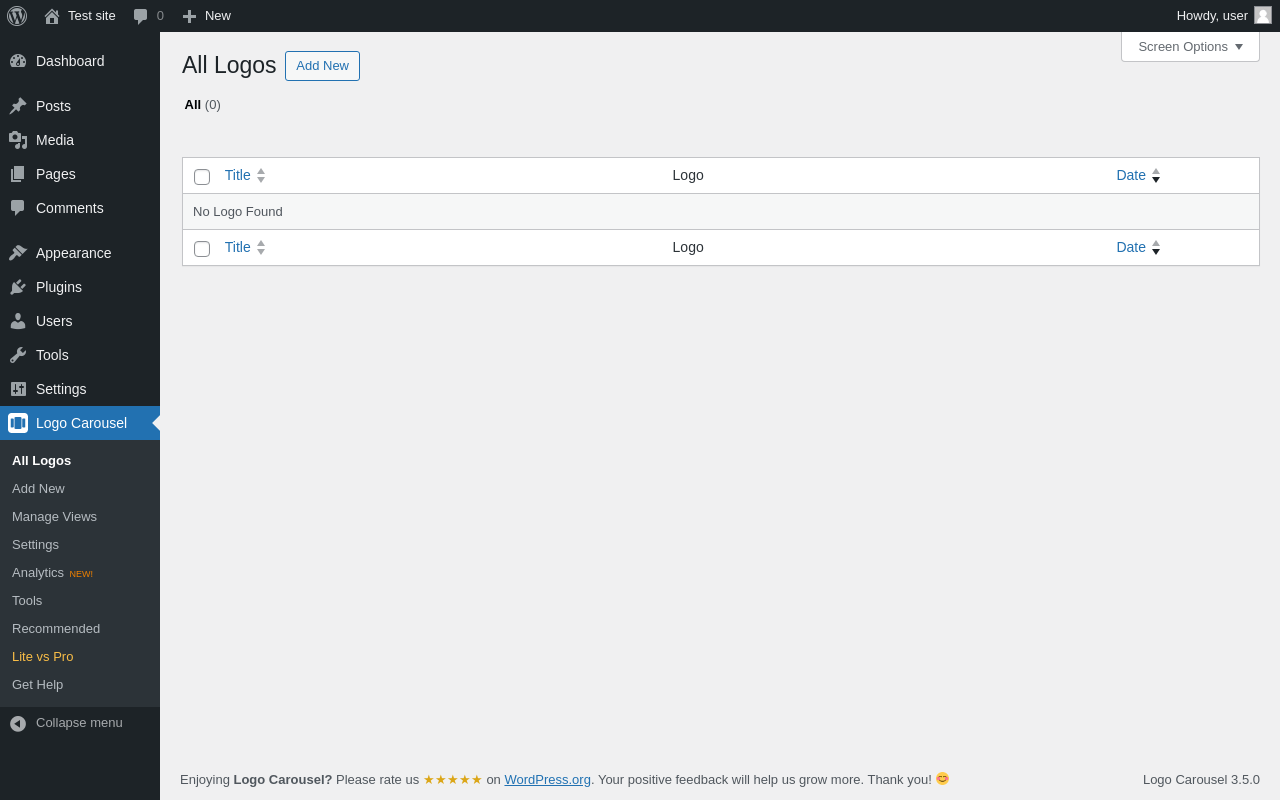Click the Logo column header
Screen dimensions: 1280x800
(x=688, y=175)
